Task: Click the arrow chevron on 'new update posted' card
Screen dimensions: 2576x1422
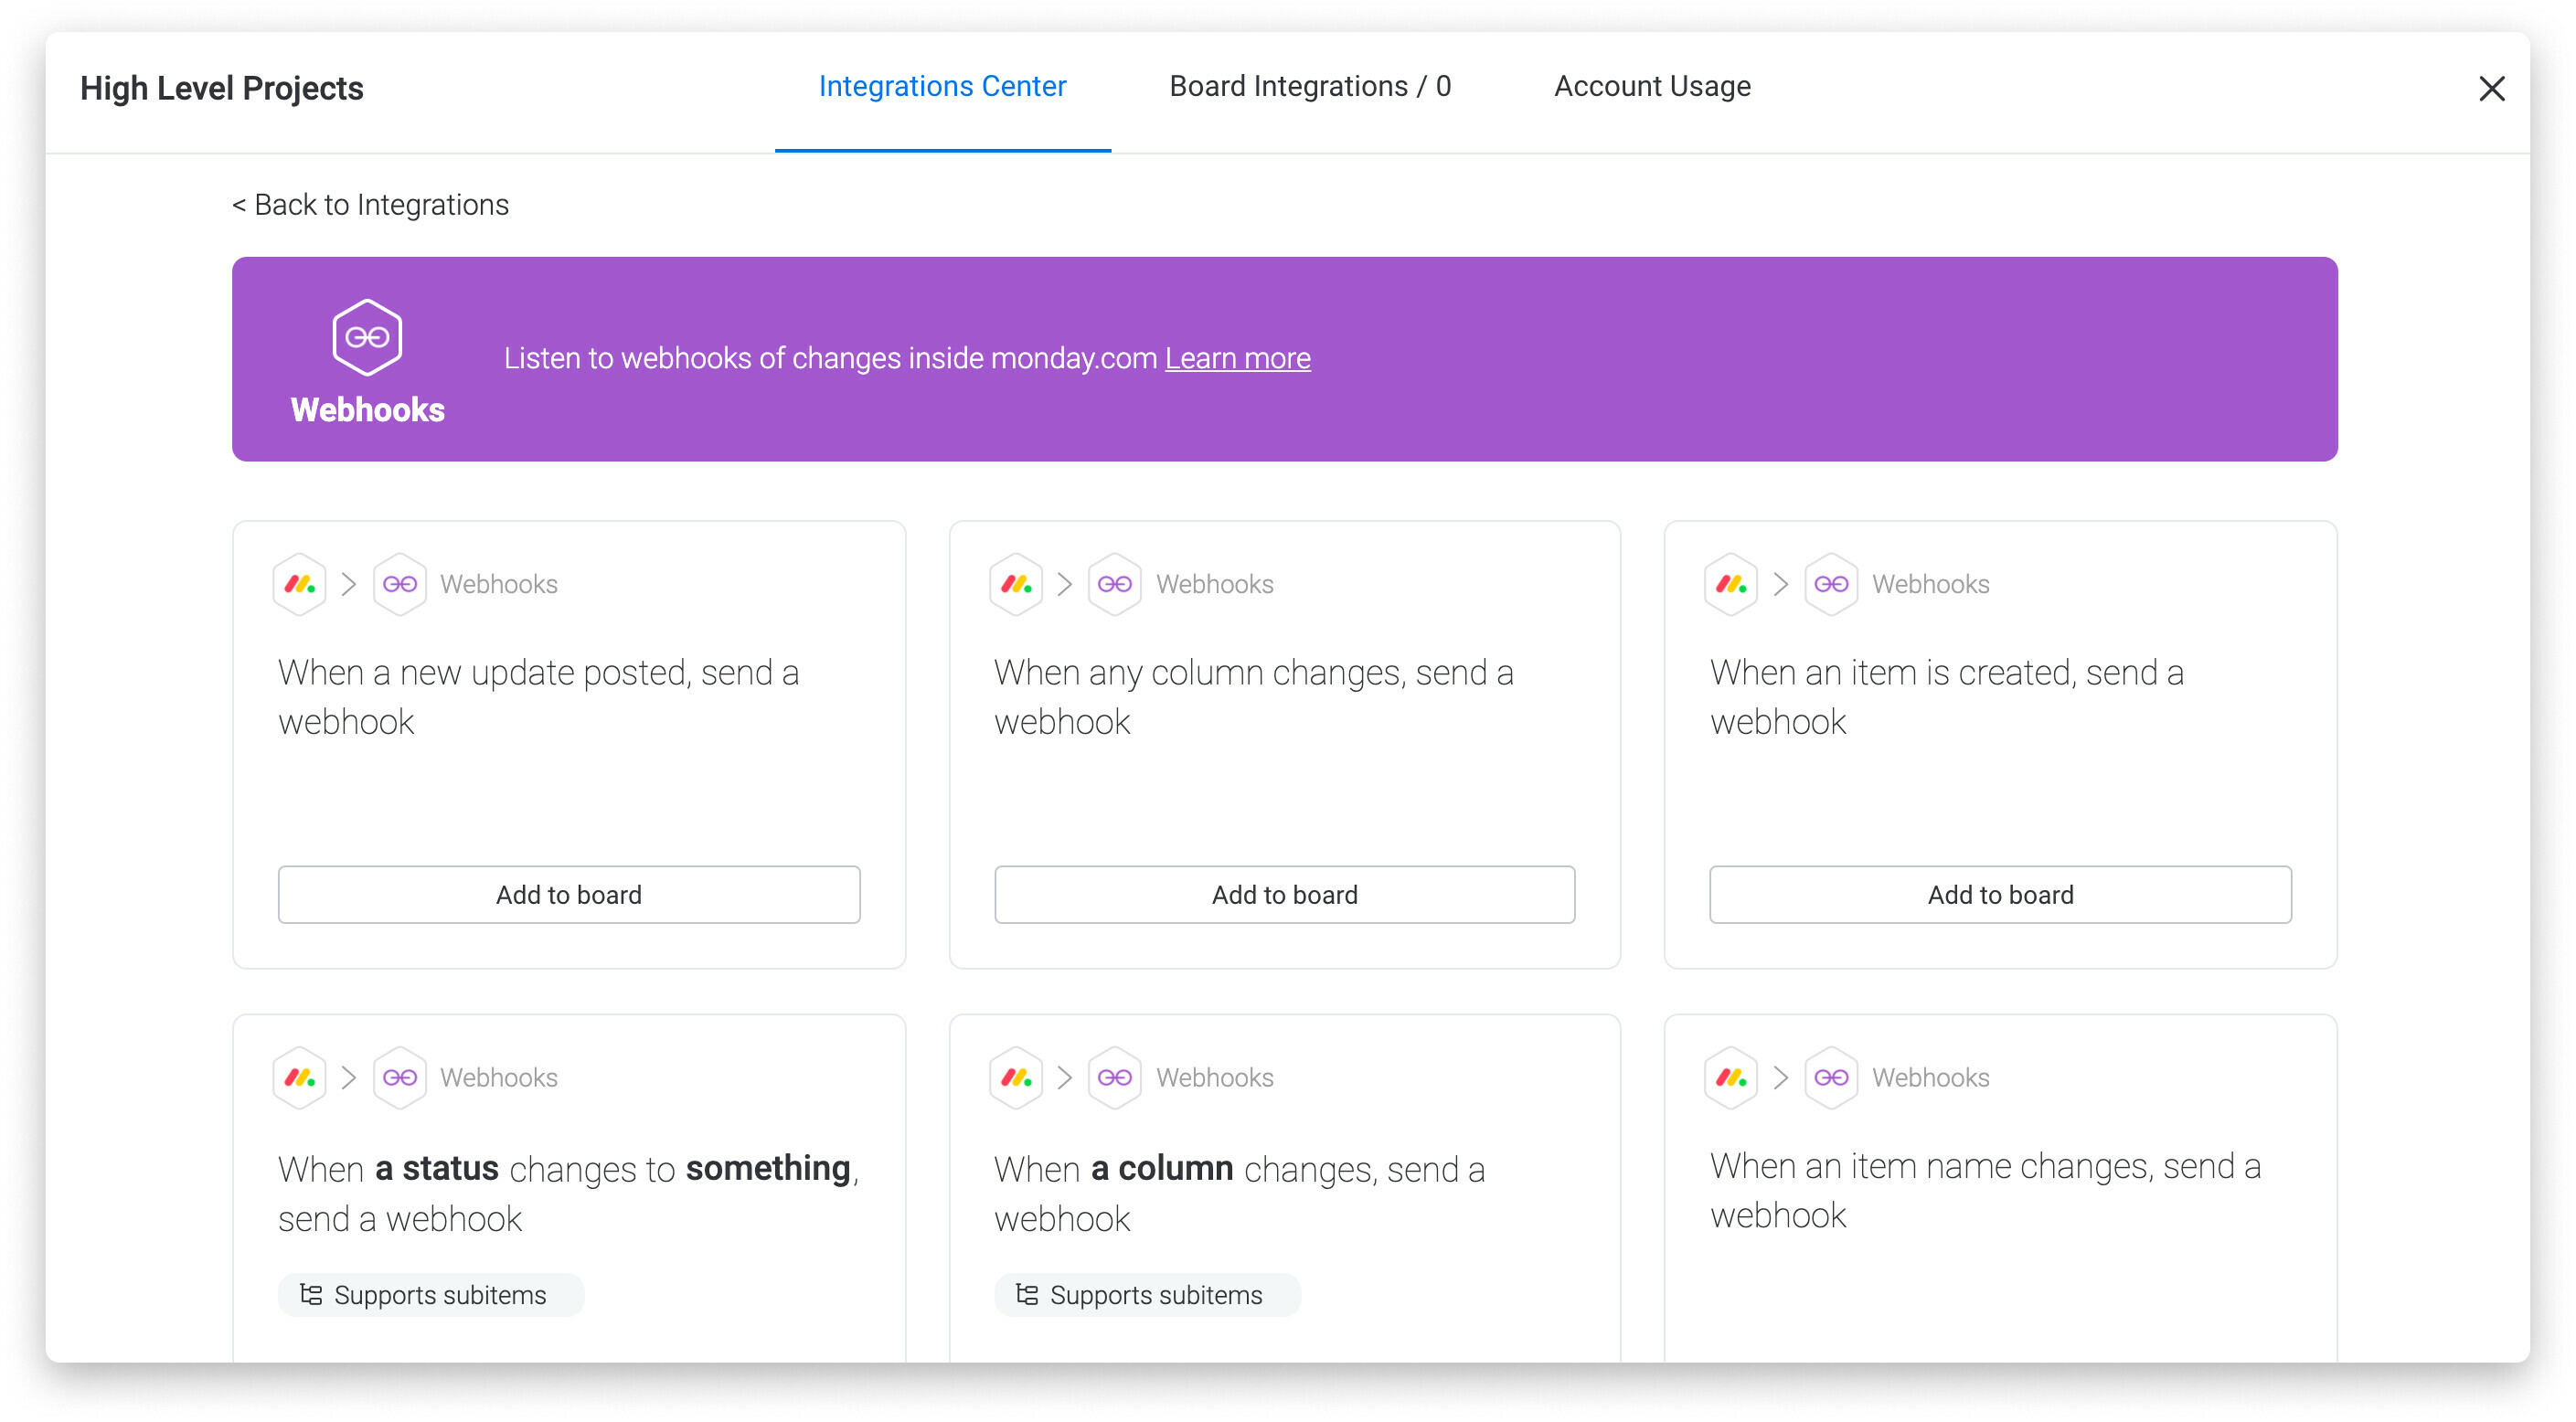Action: click(349, 584)
